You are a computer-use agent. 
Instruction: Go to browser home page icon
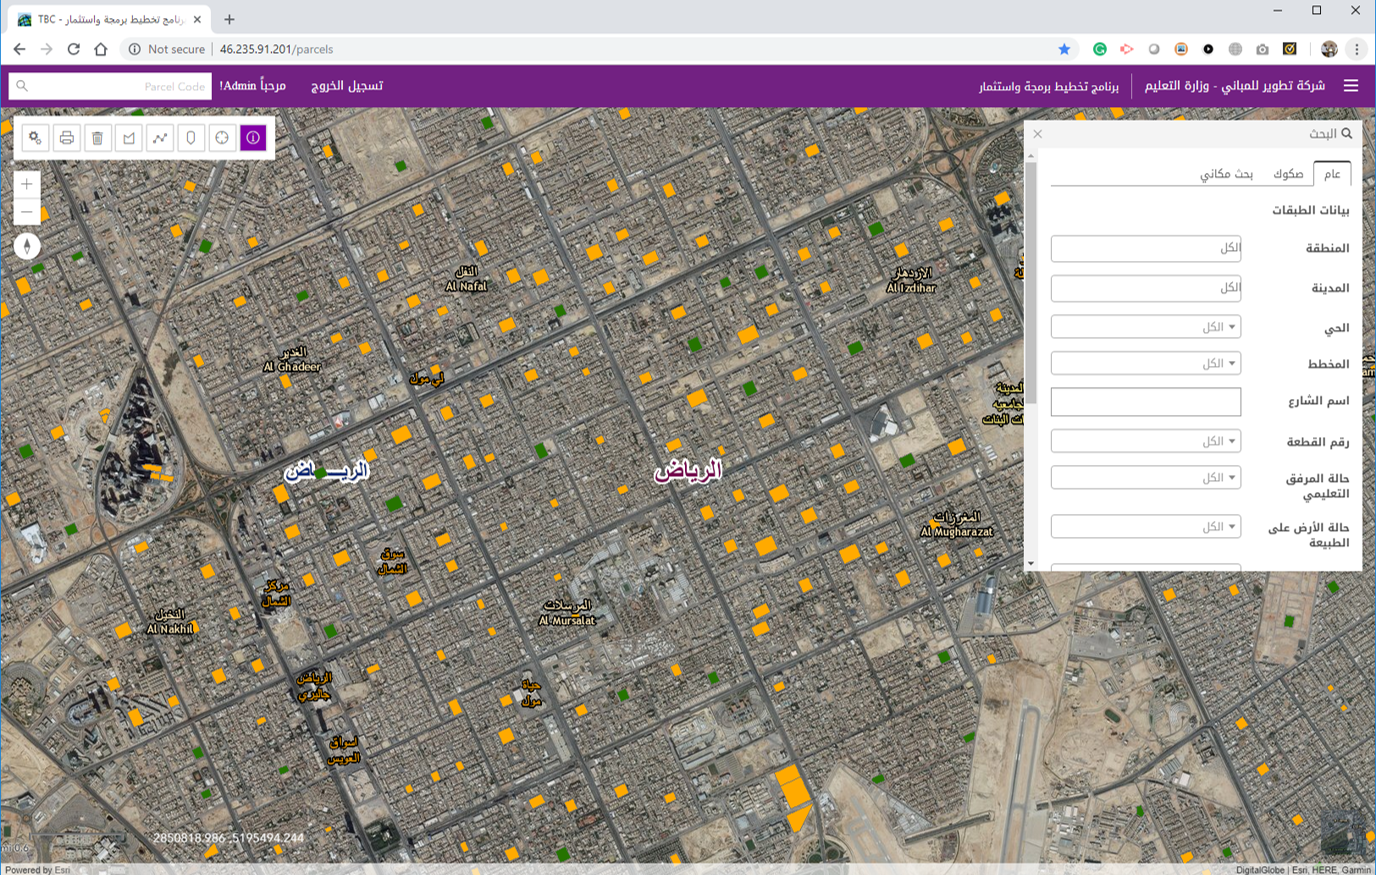pos(100,49)
